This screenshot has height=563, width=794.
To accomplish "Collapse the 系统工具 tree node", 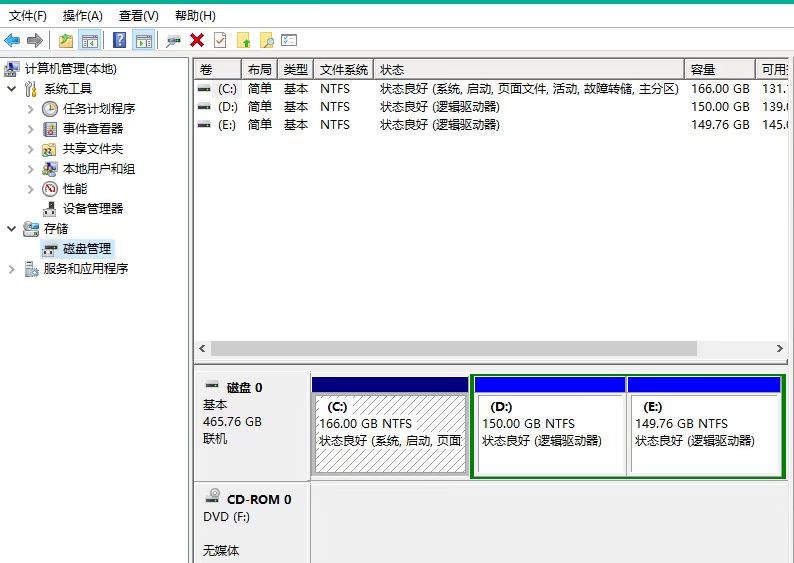I will pos(12,89).
